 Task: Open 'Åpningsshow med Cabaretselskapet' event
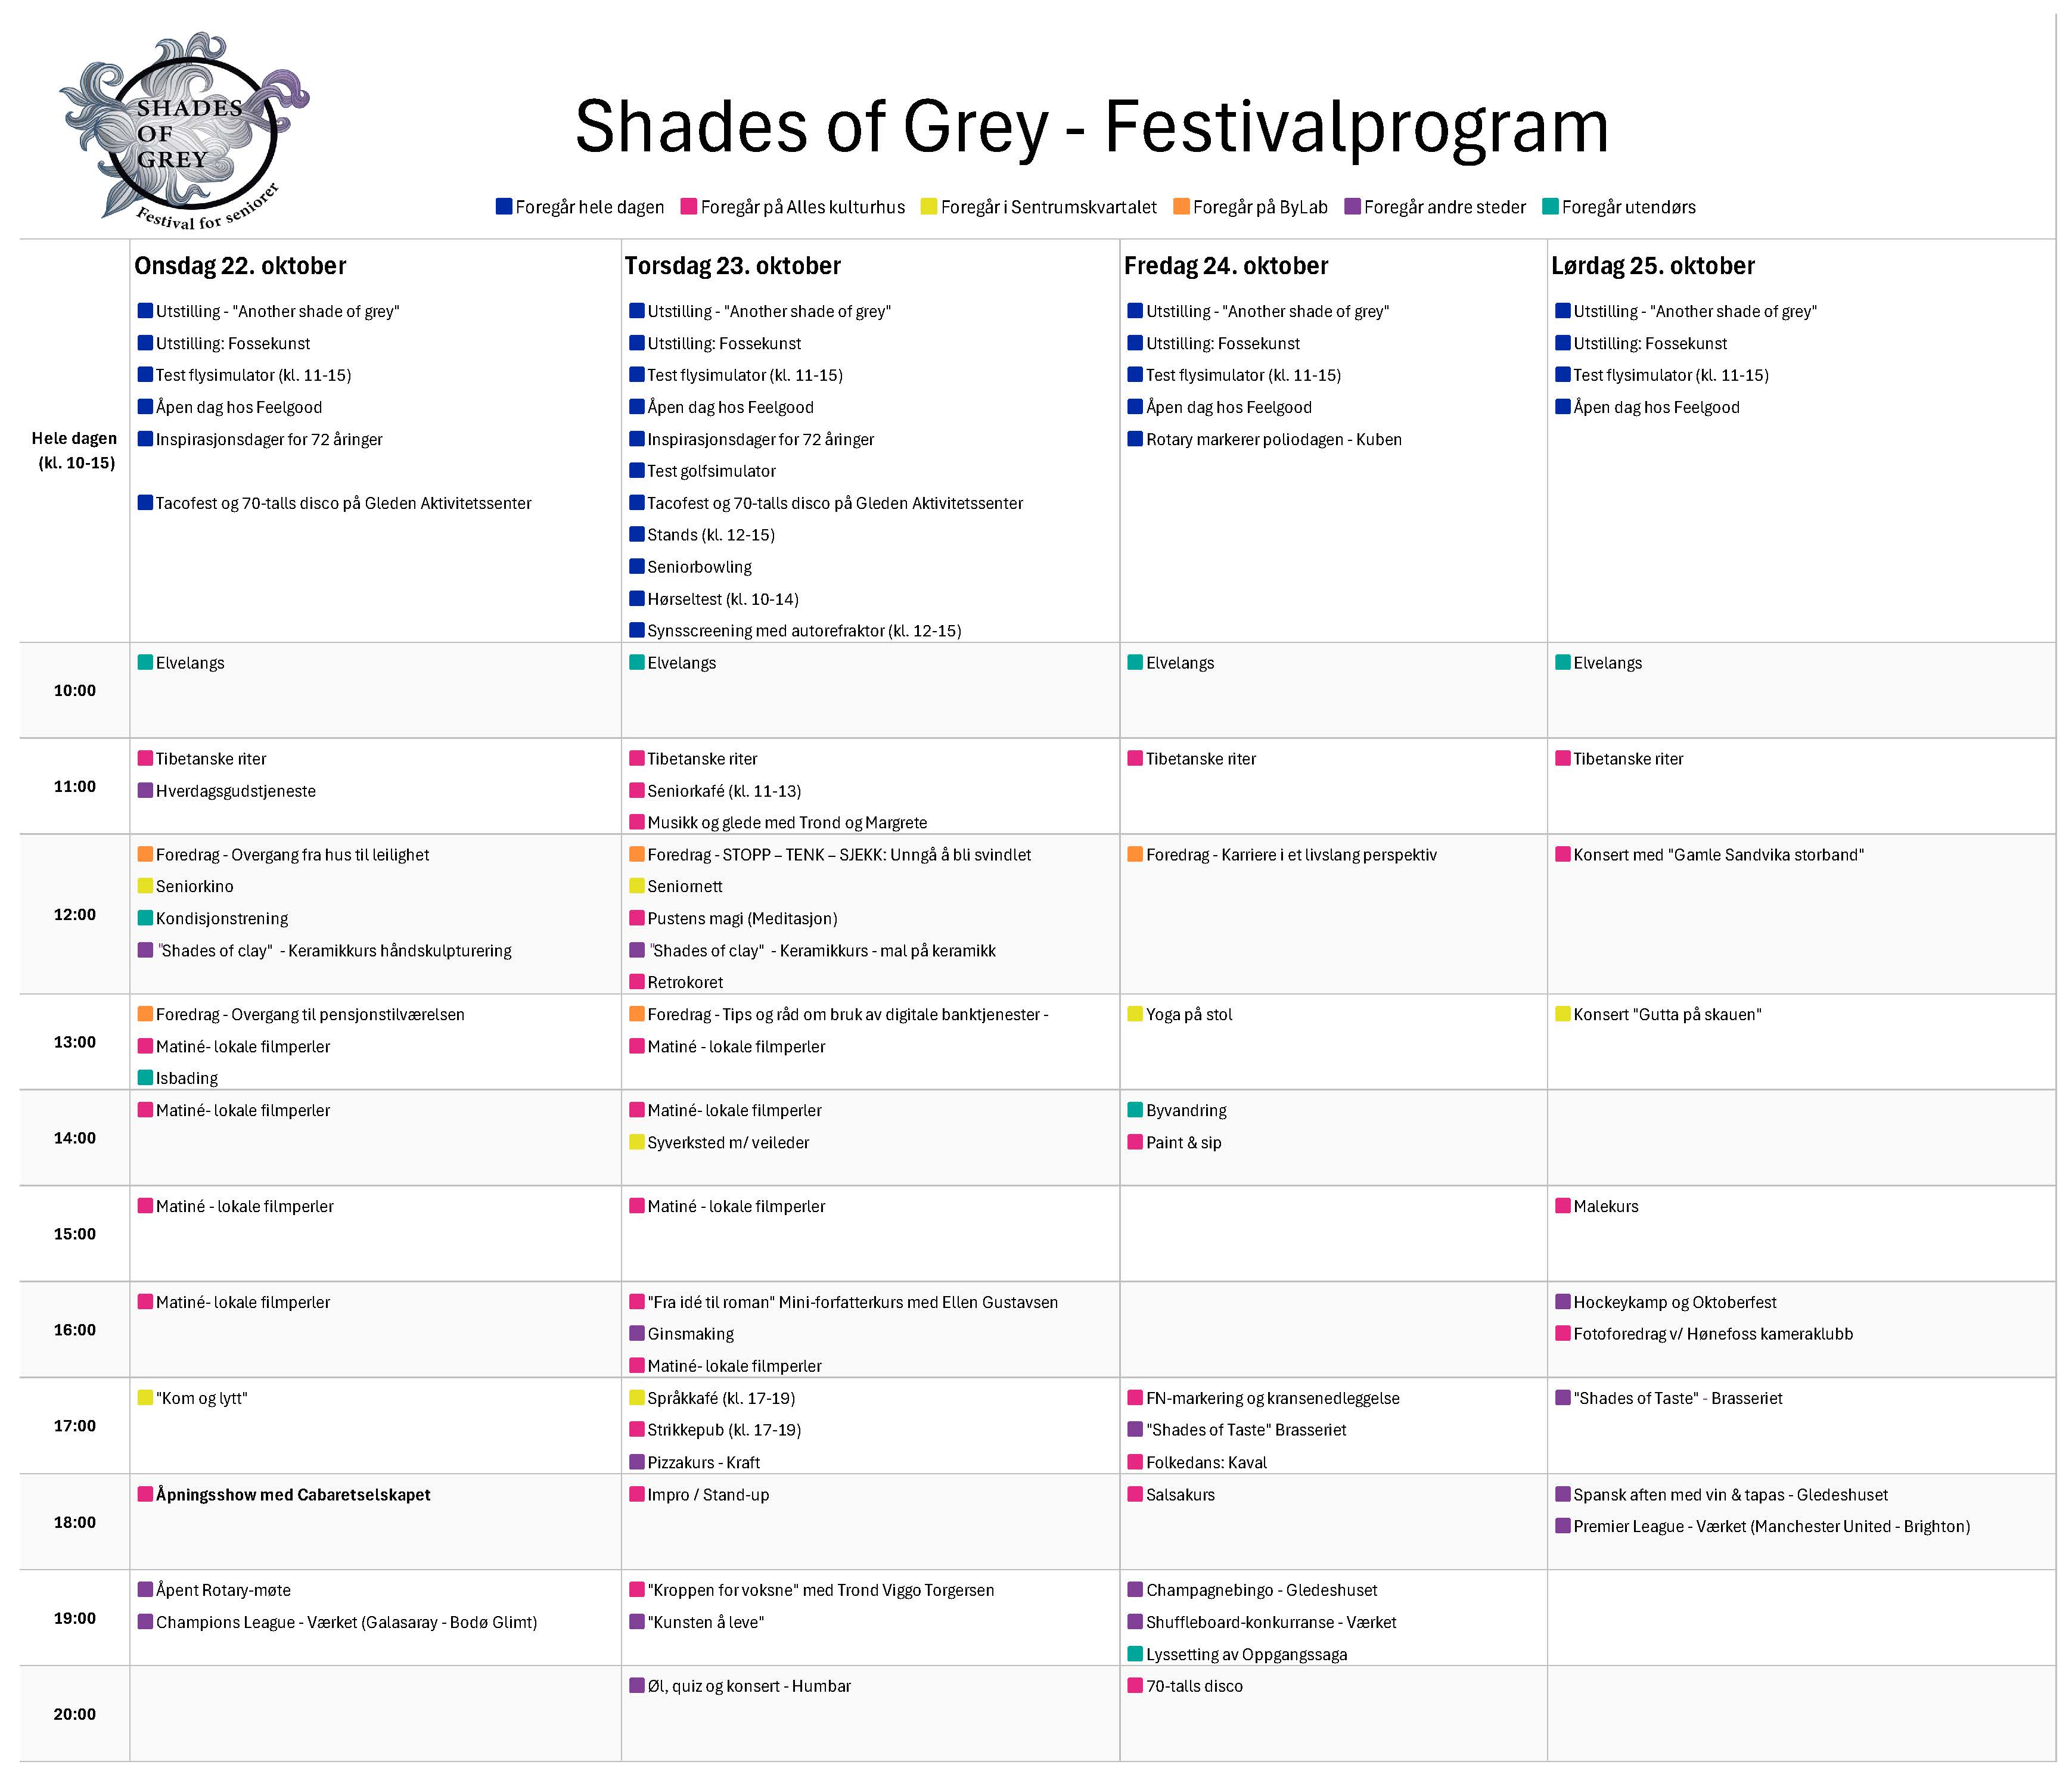coord(292,1494)
